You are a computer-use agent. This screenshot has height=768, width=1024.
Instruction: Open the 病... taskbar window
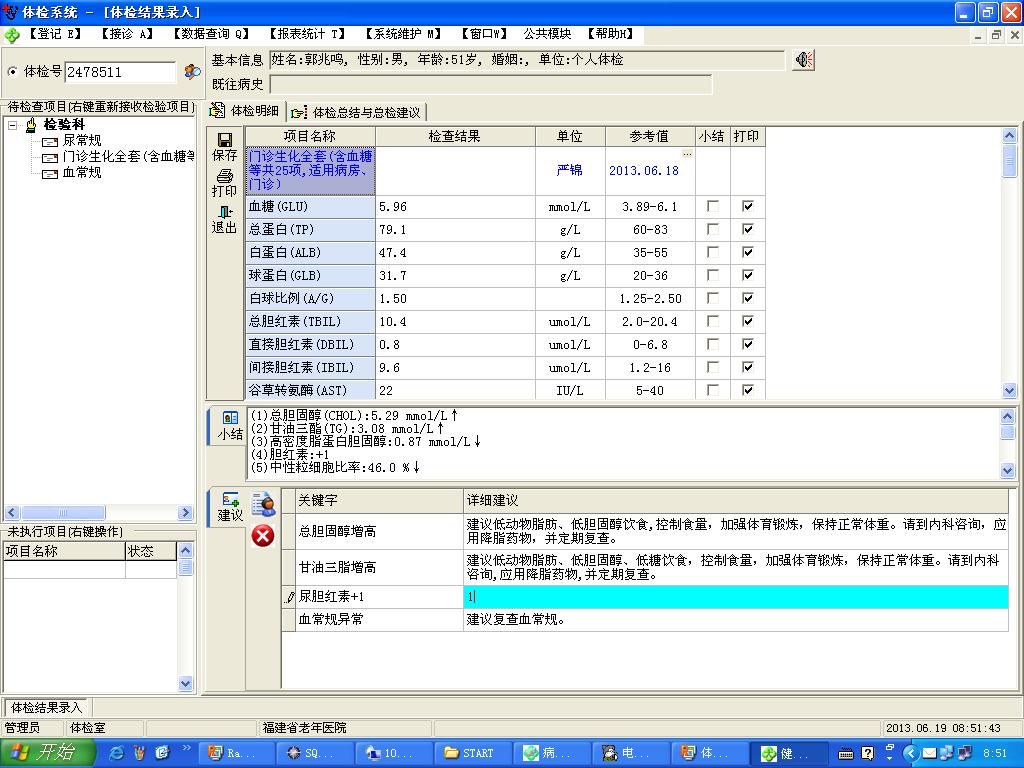[552, 753]
